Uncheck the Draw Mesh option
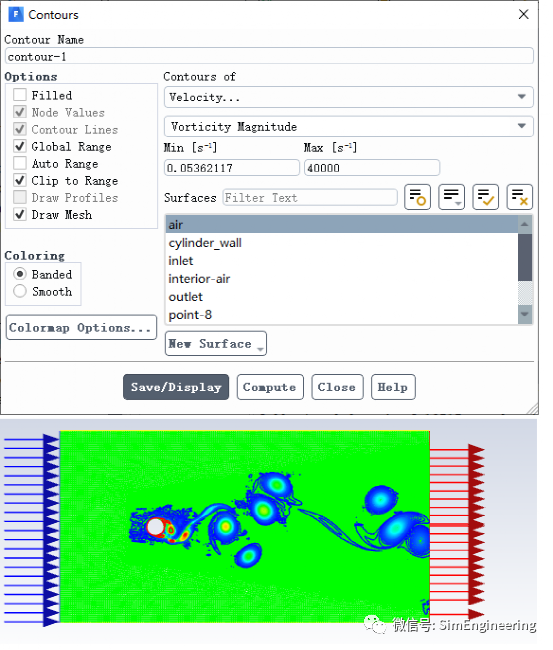This screenshot has width=553, height=650. (19, 214)
